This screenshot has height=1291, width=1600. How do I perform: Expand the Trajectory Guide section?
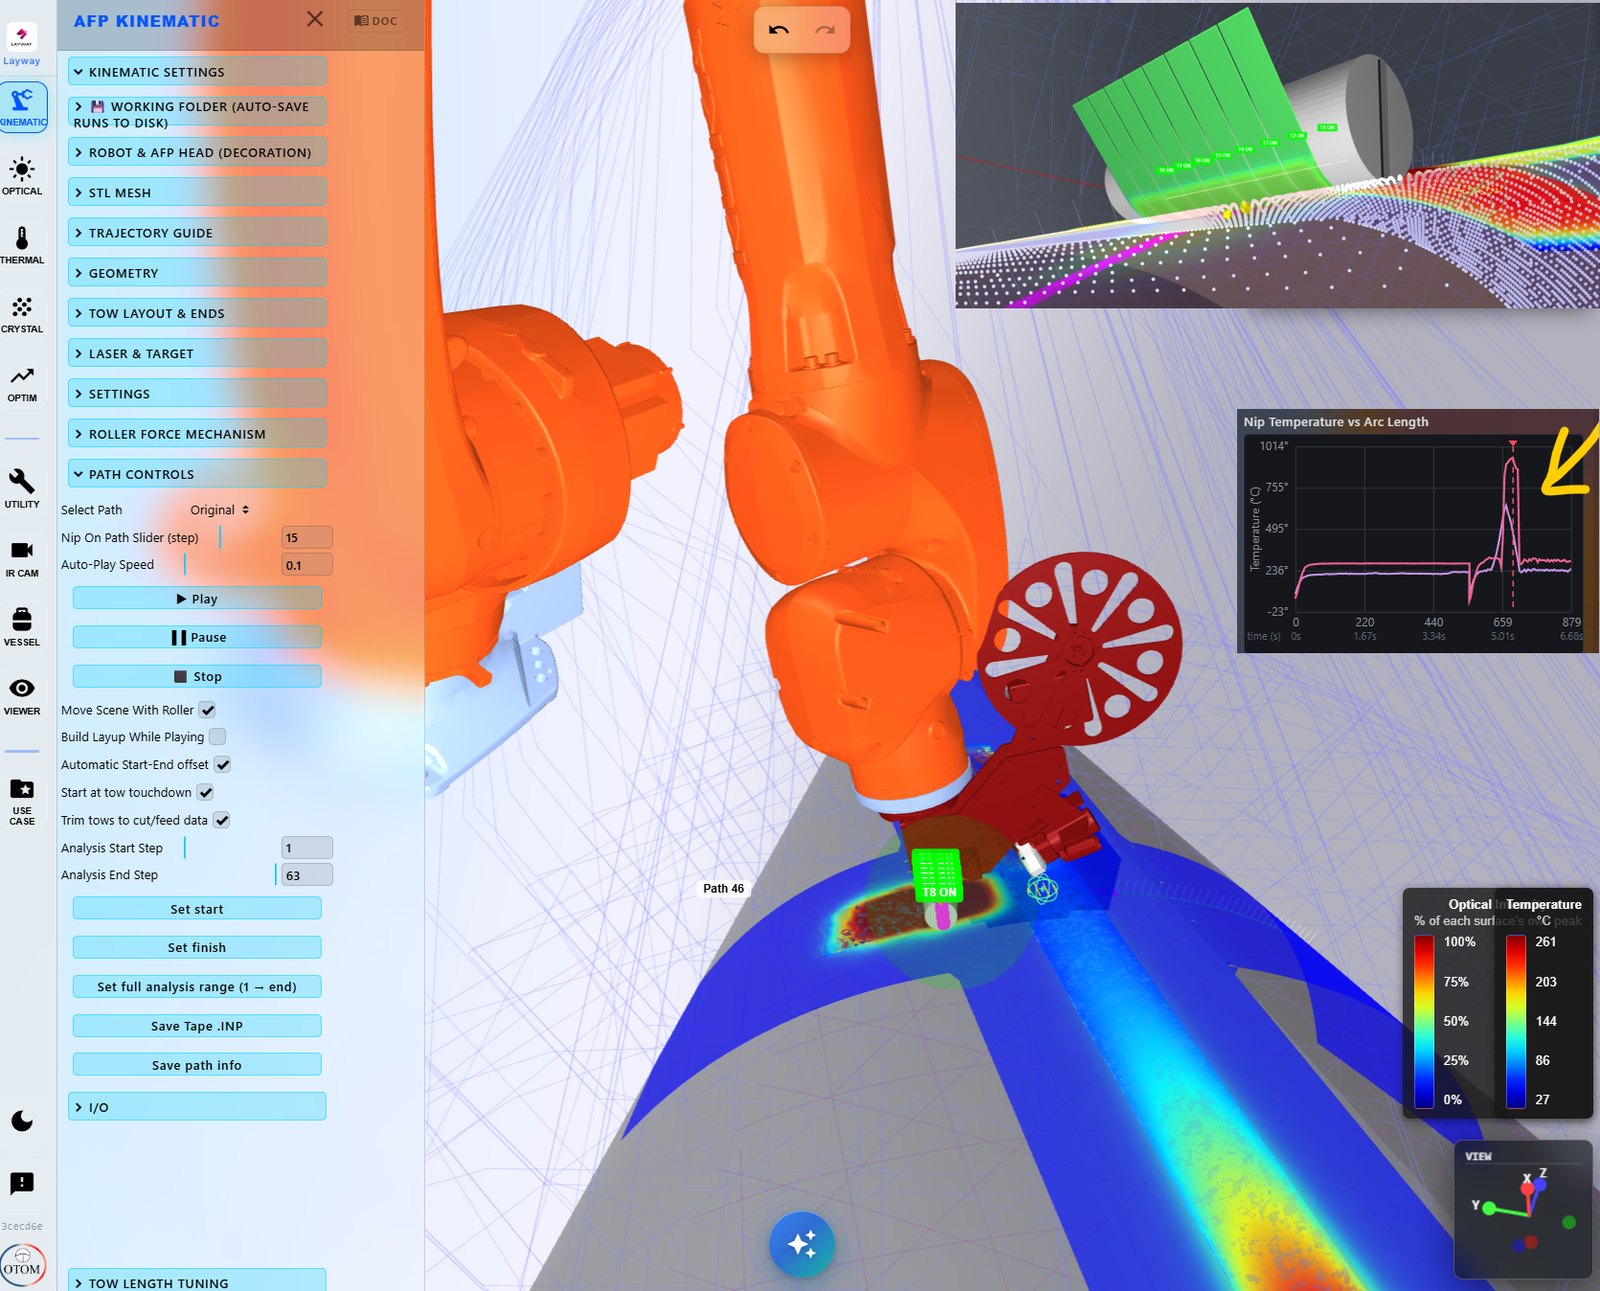tap(197, 233)
